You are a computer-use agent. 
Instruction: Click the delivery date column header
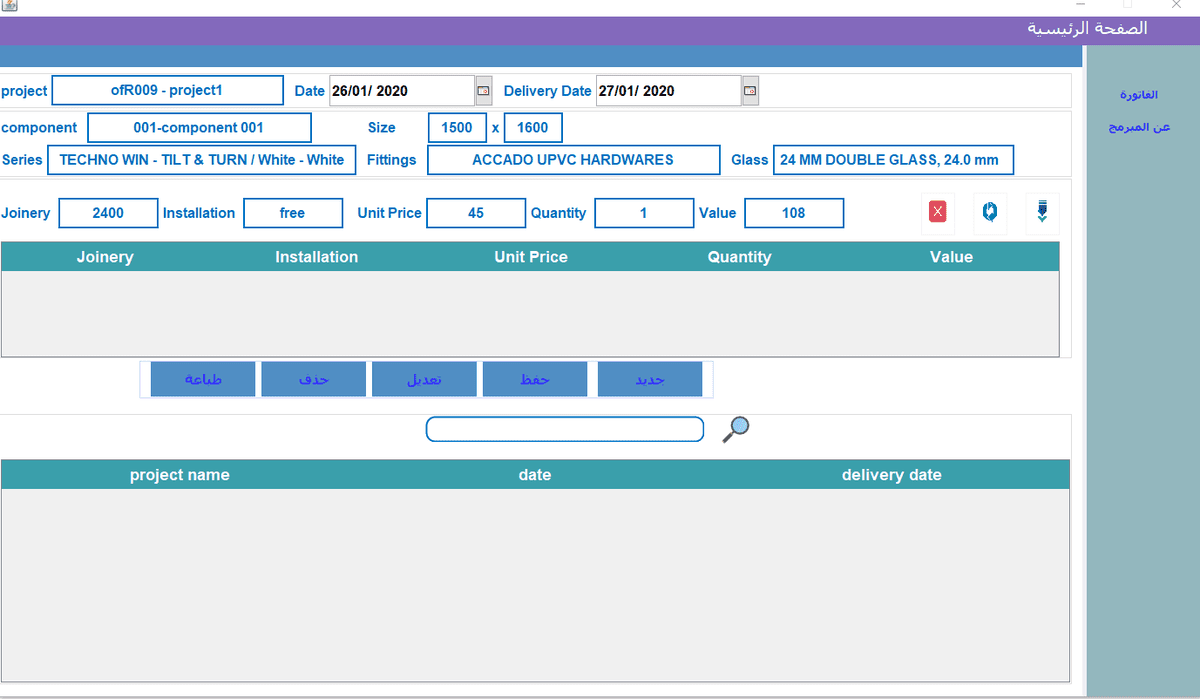(x=892, y=475)
